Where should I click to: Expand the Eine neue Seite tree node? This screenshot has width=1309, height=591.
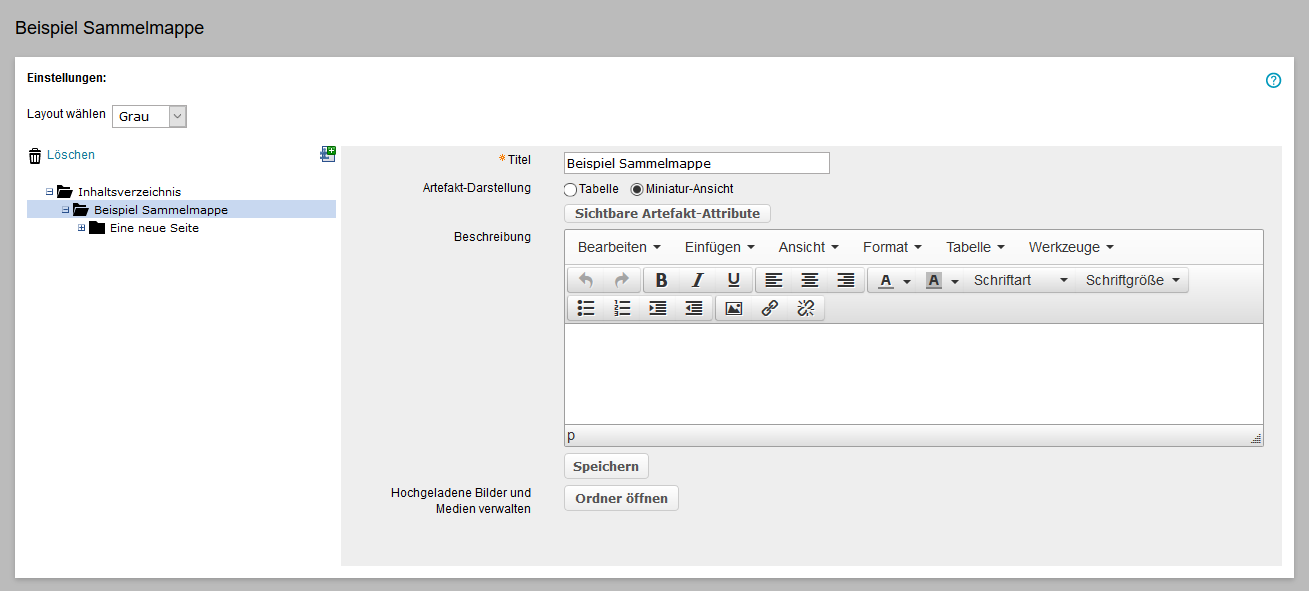pyautogui.click(x=82, y=228)
